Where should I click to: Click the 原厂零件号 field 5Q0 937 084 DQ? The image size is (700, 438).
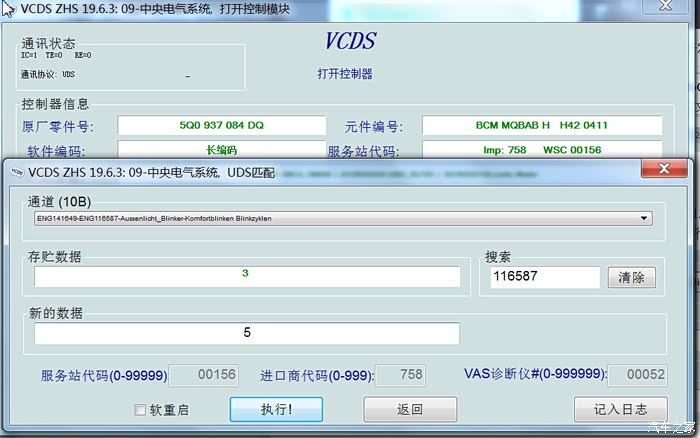pos(221,126)
